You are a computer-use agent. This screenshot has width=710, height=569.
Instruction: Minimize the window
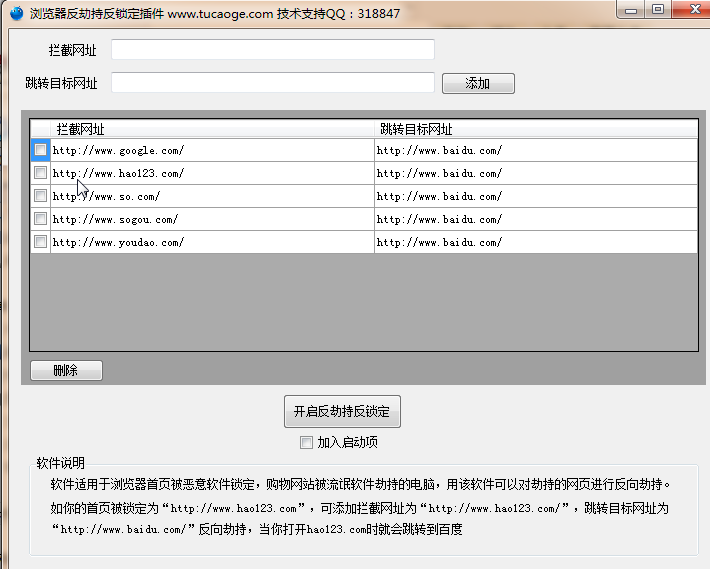[631, 10]
